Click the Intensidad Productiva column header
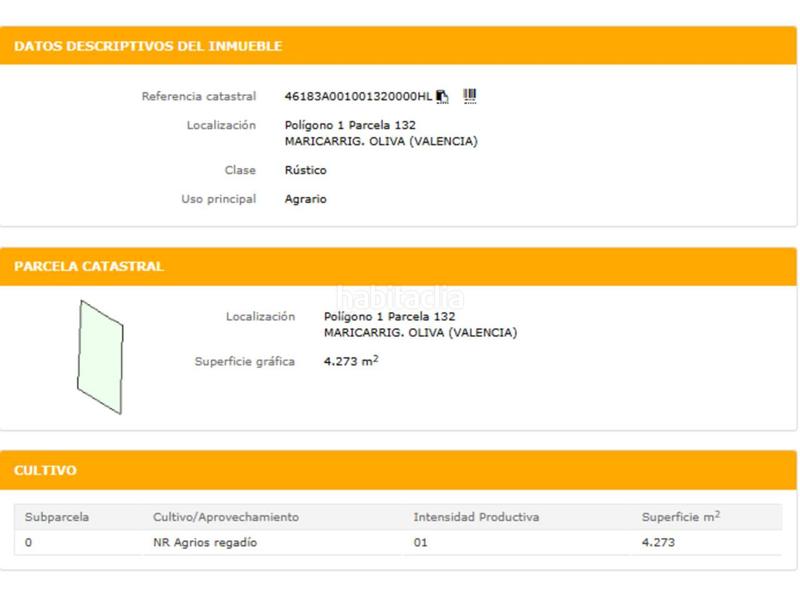 coord(476,517)
